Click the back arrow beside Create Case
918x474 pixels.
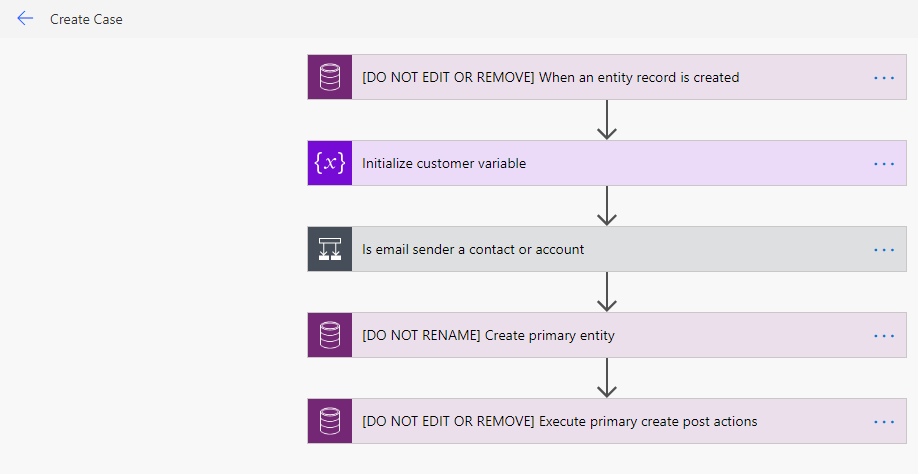(x=25, y=19)
